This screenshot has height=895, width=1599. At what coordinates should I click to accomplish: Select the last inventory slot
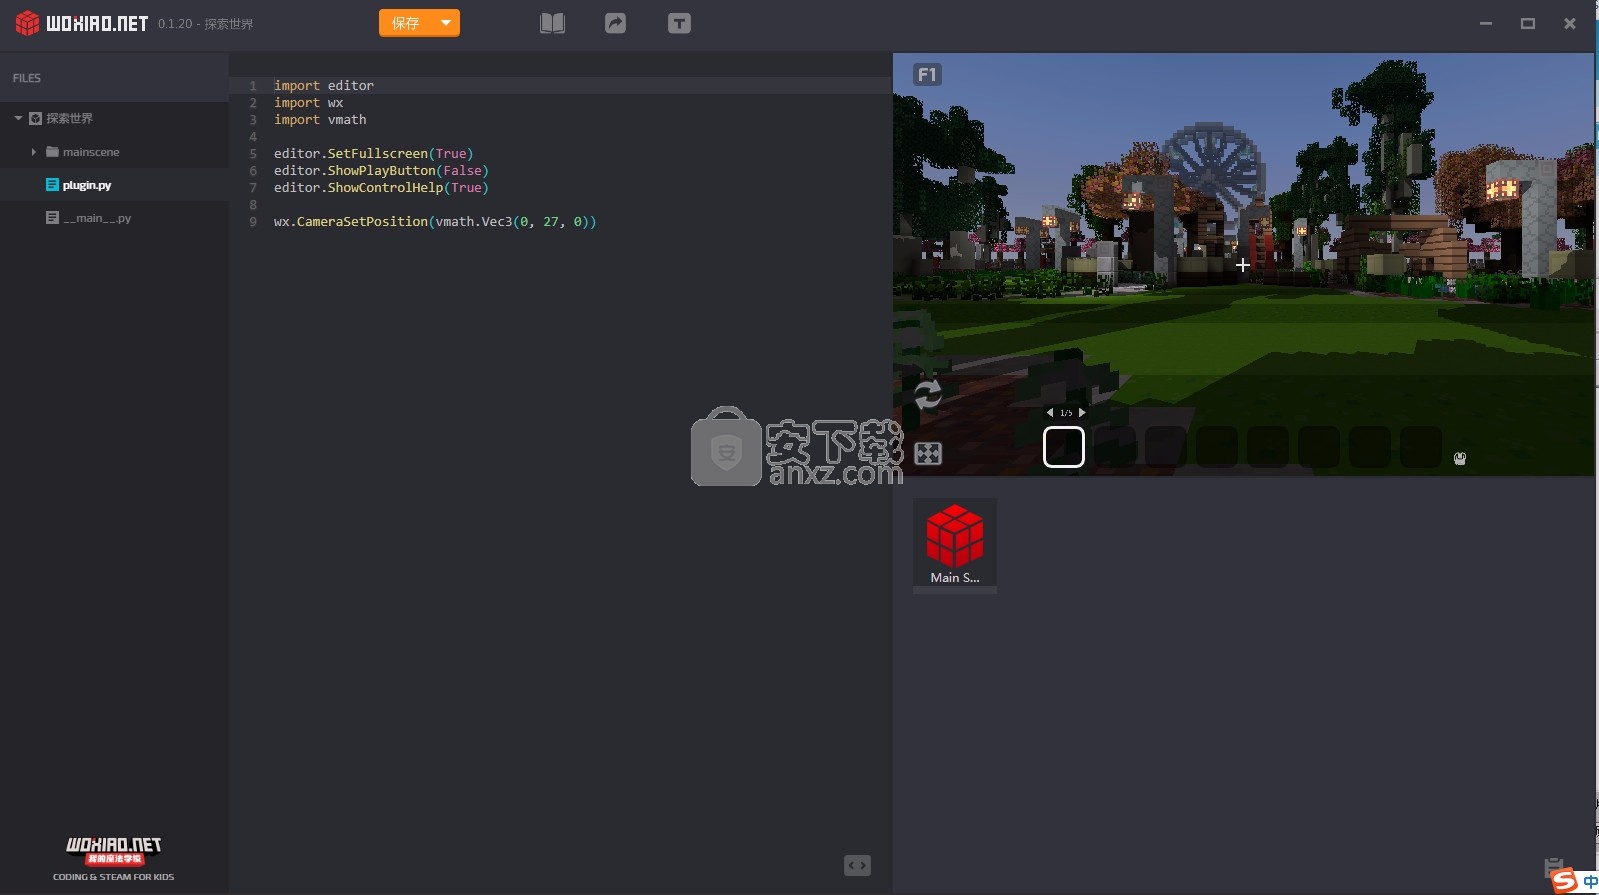point(1420,447)
